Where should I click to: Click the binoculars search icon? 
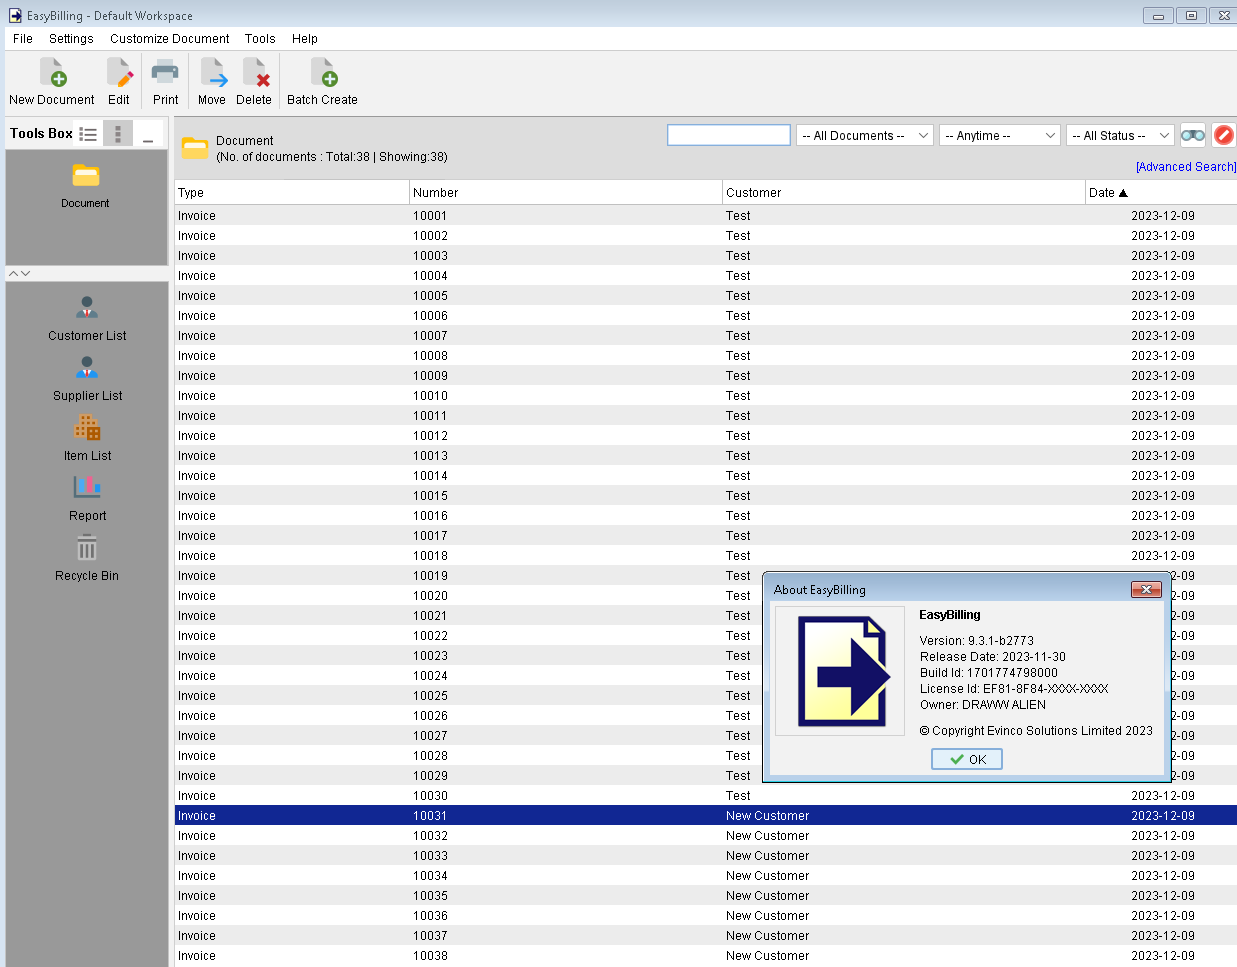(1193, 135)
